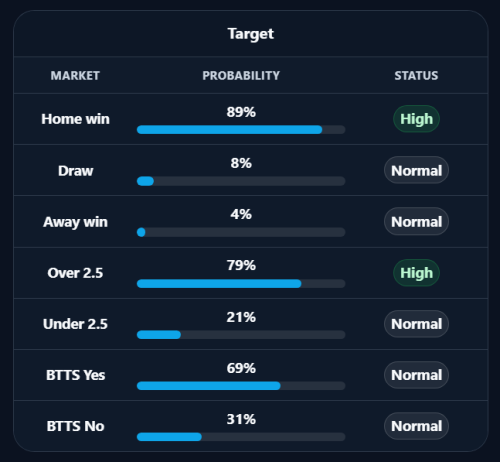Click the MARKET column header
The width and height of the screenshot is (500, 462).
(x=75, y=76)
